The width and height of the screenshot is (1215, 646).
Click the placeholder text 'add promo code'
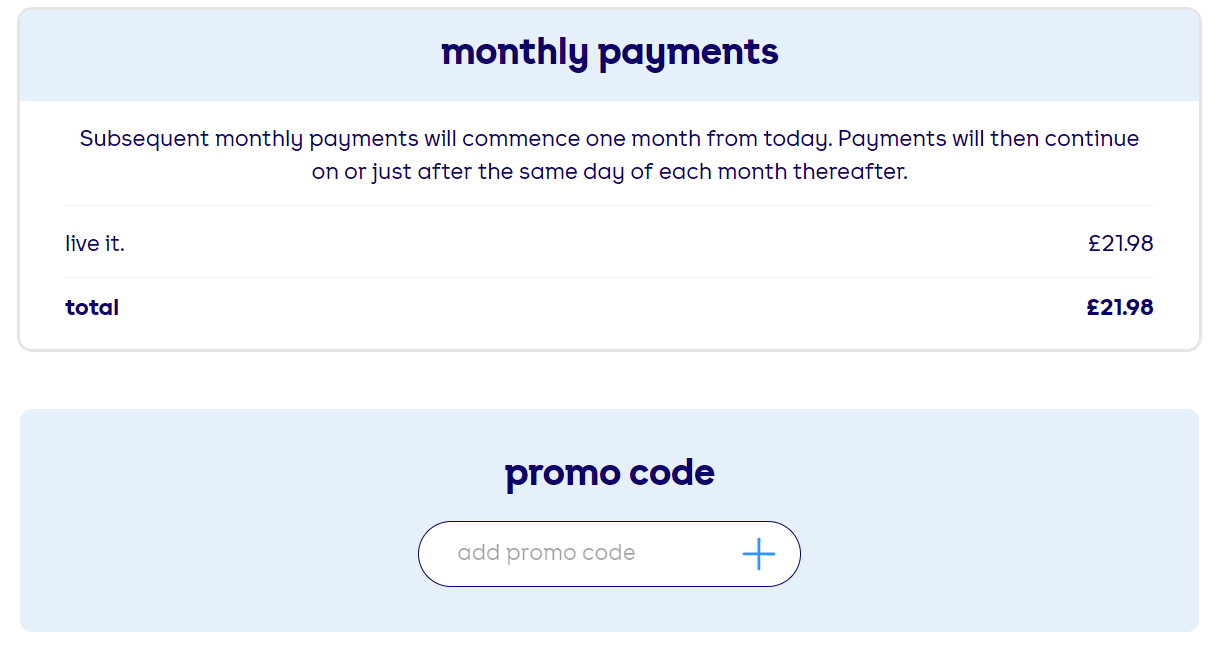(x=548, y=553)
